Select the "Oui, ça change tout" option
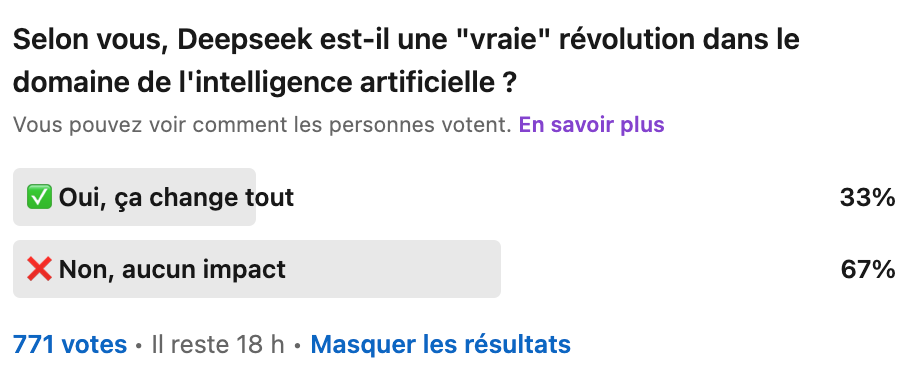 pos(454,197)
